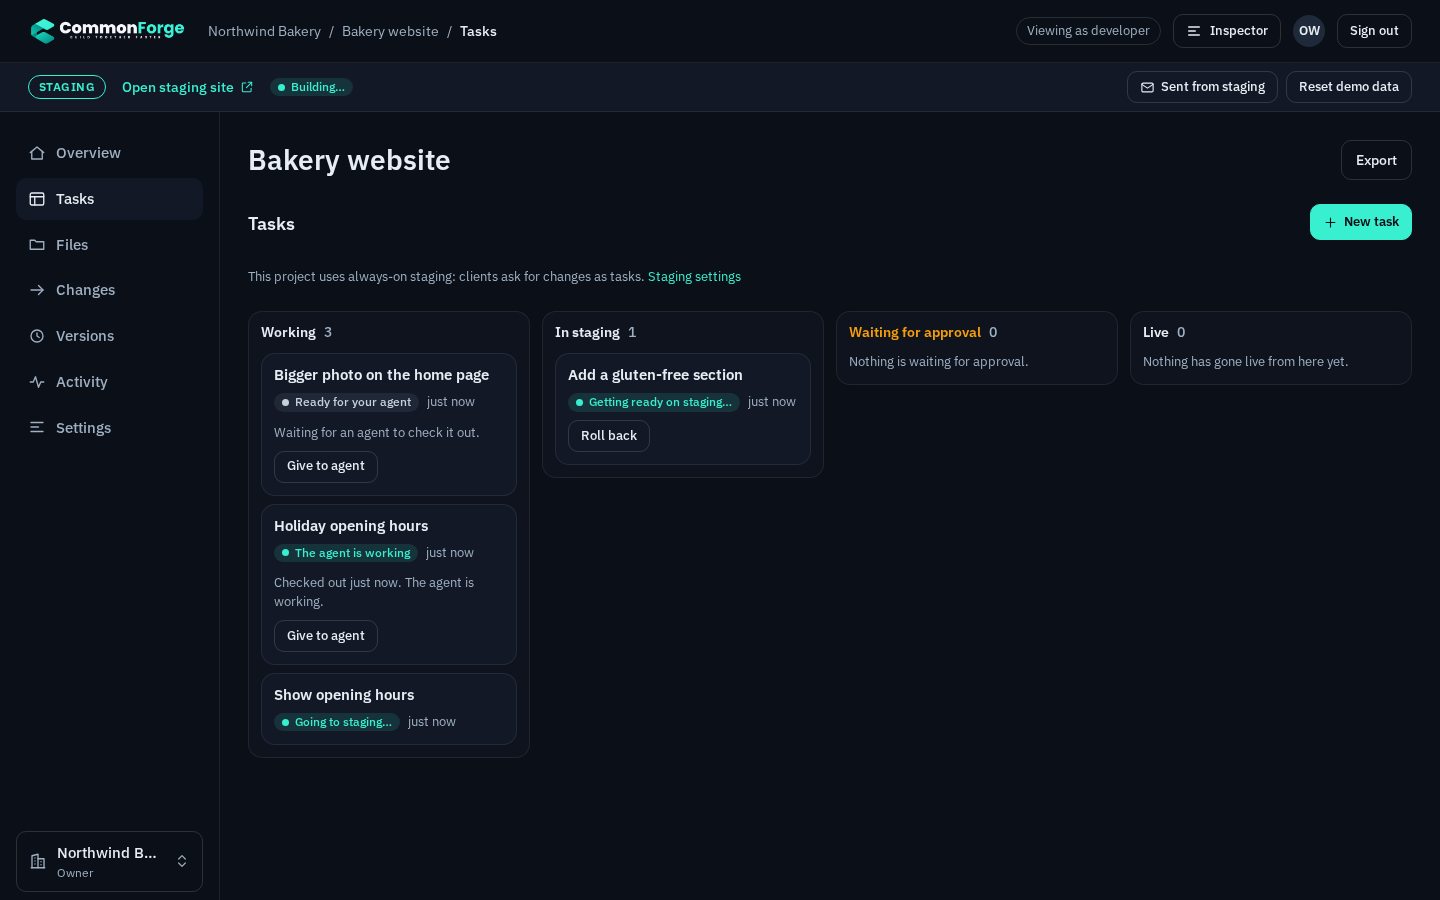
Task: Open the OW user avatar
Action: coord(1309,31)
